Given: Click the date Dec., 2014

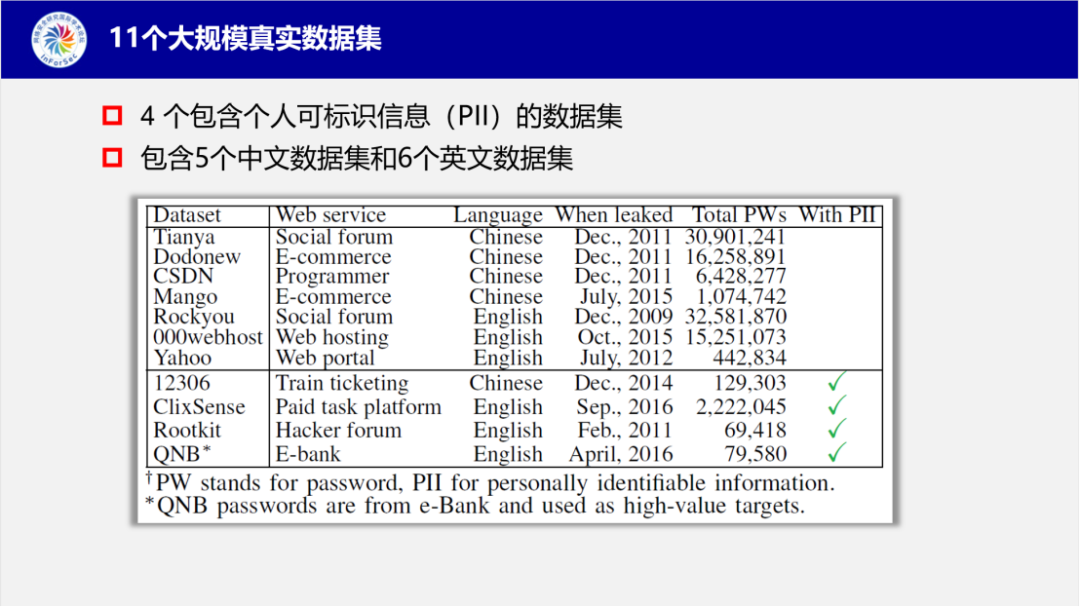Looking at the screenshot, I should (623, 384).
